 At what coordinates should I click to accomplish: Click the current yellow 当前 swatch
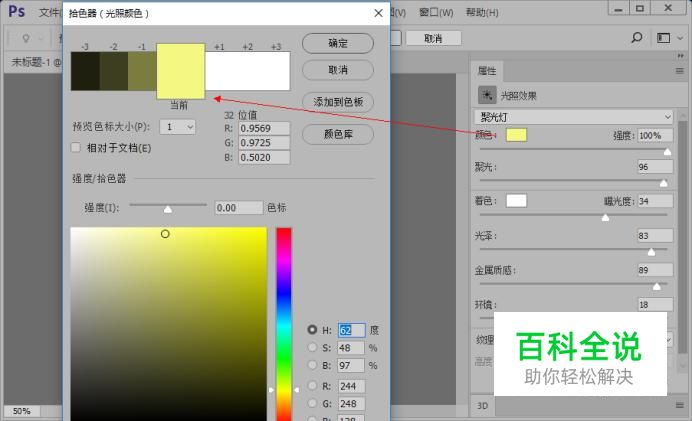coord(181,71)
